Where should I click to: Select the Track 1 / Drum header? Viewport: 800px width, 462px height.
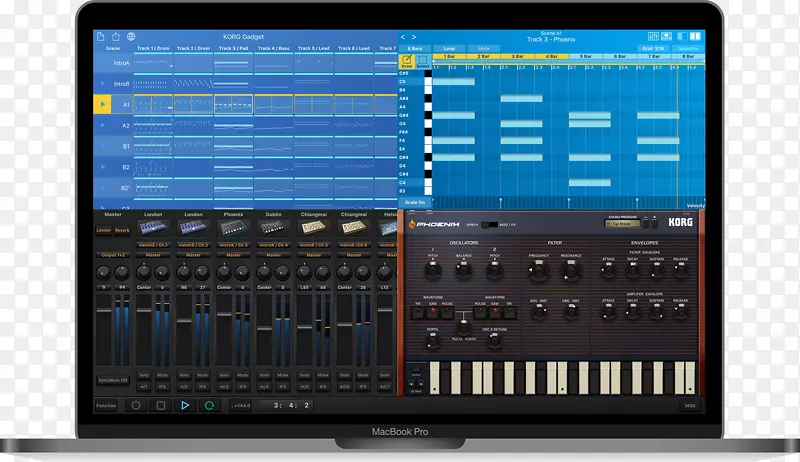pos(153,48)
